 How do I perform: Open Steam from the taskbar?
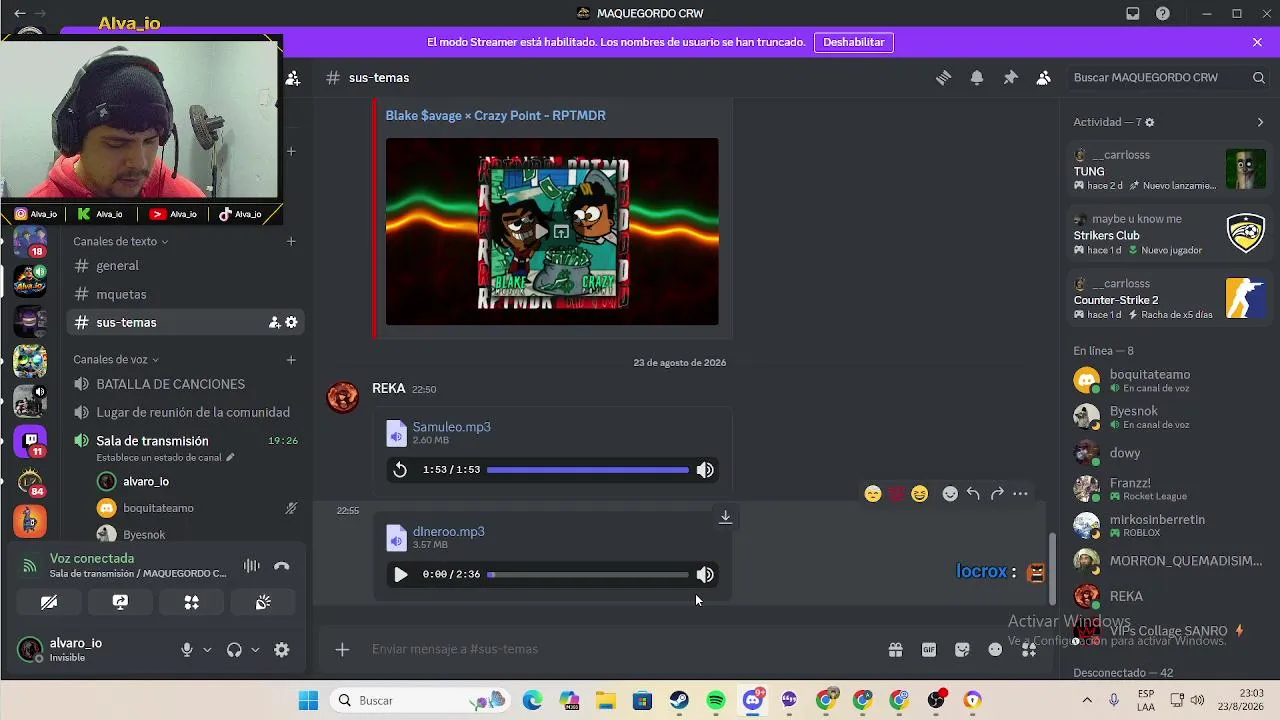coord(679,701)
